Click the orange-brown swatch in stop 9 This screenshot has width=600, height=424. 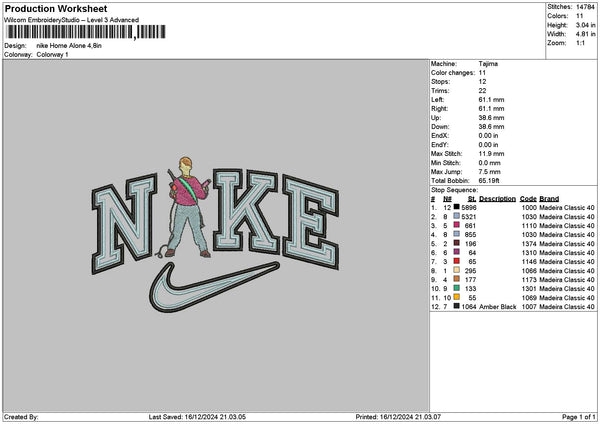click(457, 279)
